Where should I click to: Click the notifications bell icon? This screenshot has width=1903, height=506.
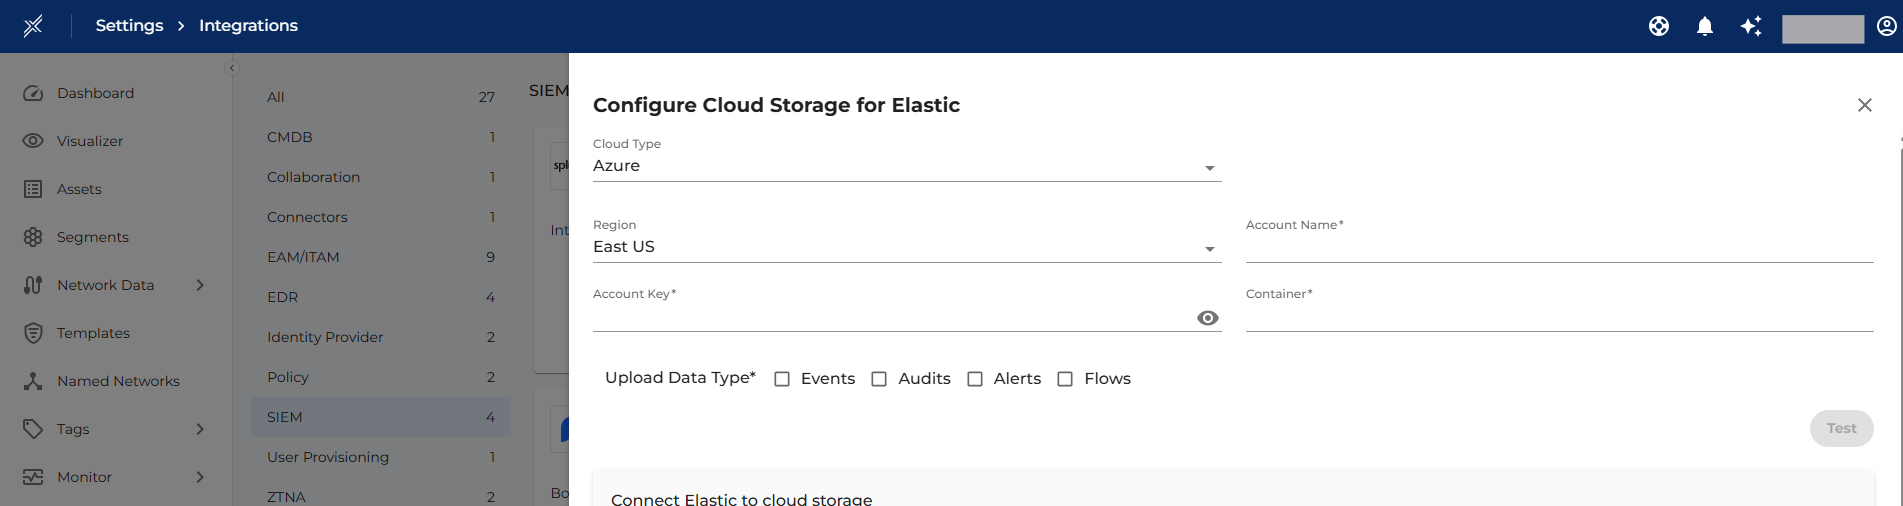coord(1705,26)
